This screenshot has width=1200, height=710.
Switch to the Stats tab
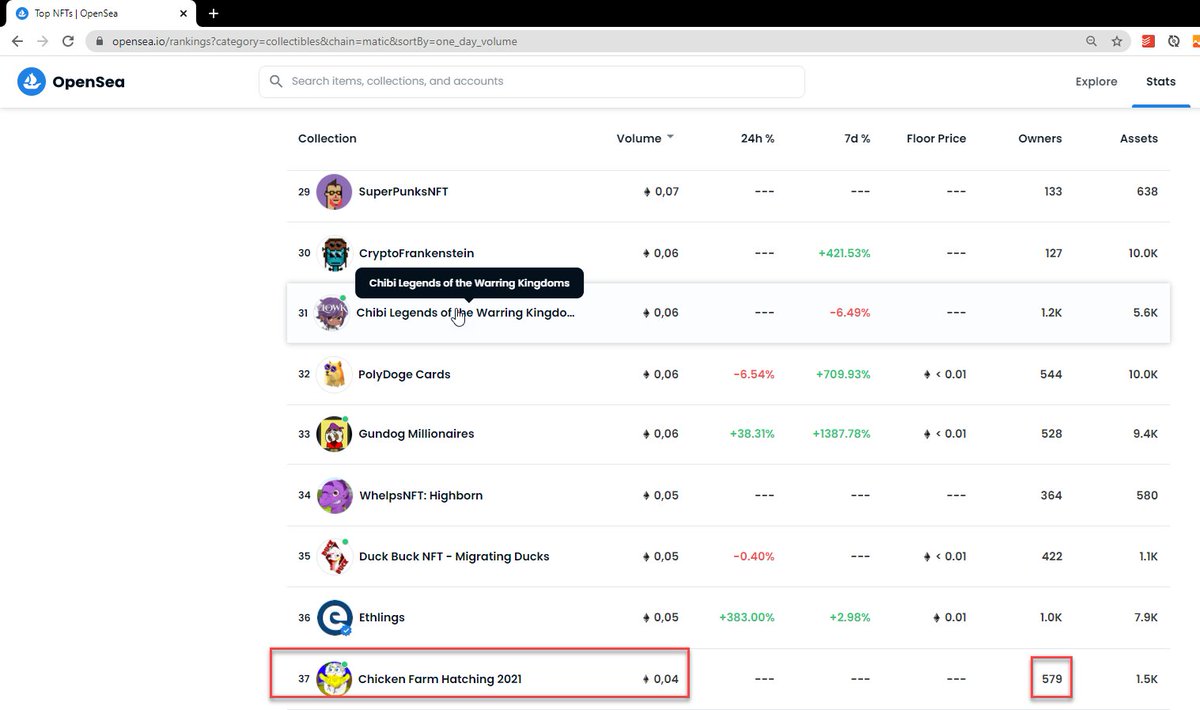1161,82
